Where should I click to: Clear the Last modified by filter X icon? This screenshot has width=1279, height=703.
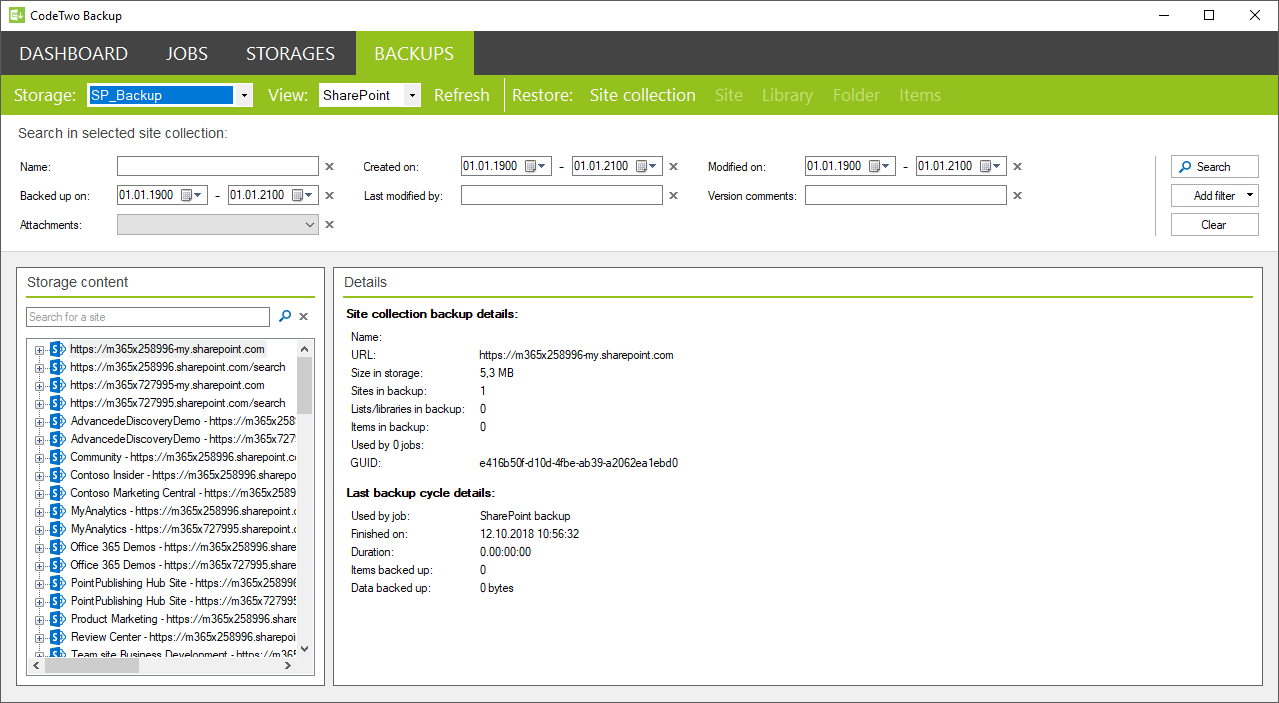pos(673,196)
